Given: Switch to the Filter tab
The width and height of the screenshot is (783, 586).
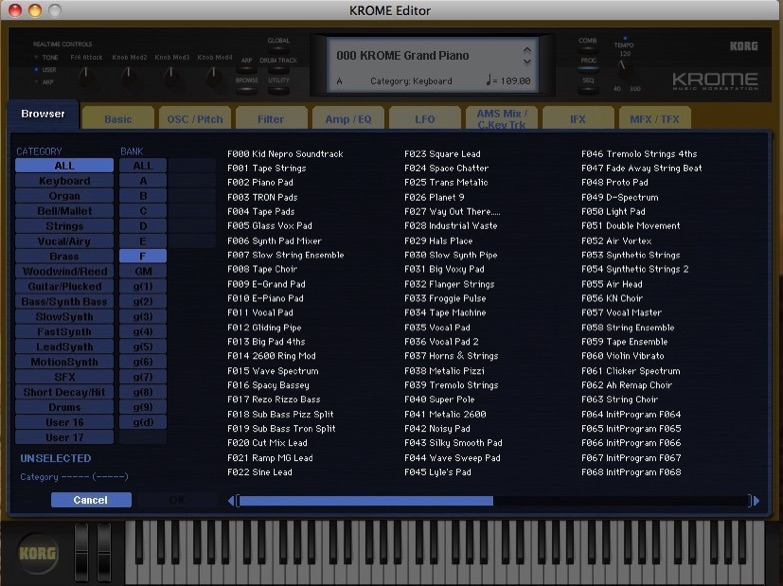Looking at the screenshot, I should 271,118.
